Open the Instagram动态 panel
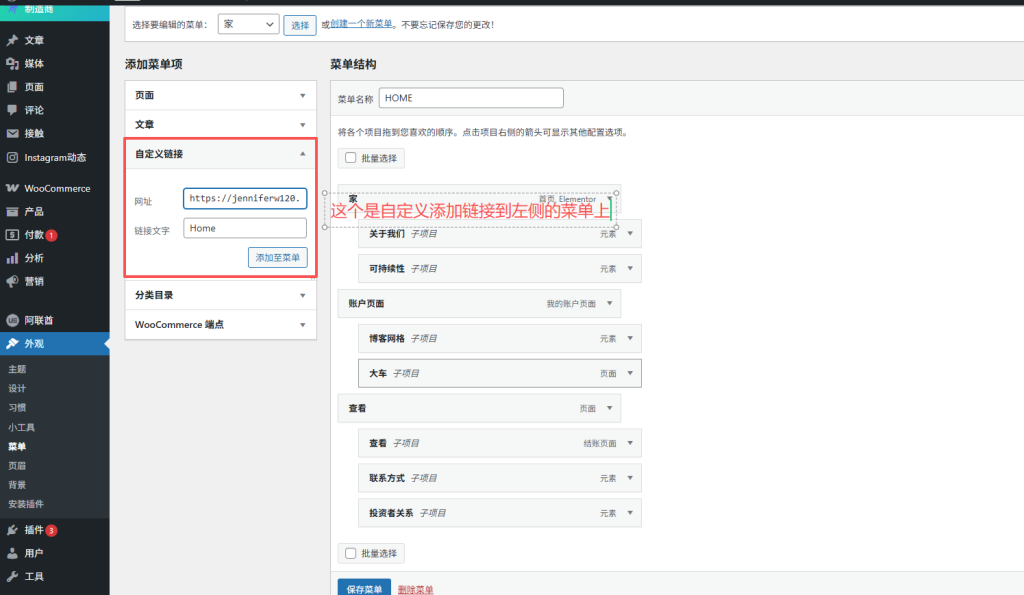The height and width of the screenshot is (595, 1024). [50, 158]
